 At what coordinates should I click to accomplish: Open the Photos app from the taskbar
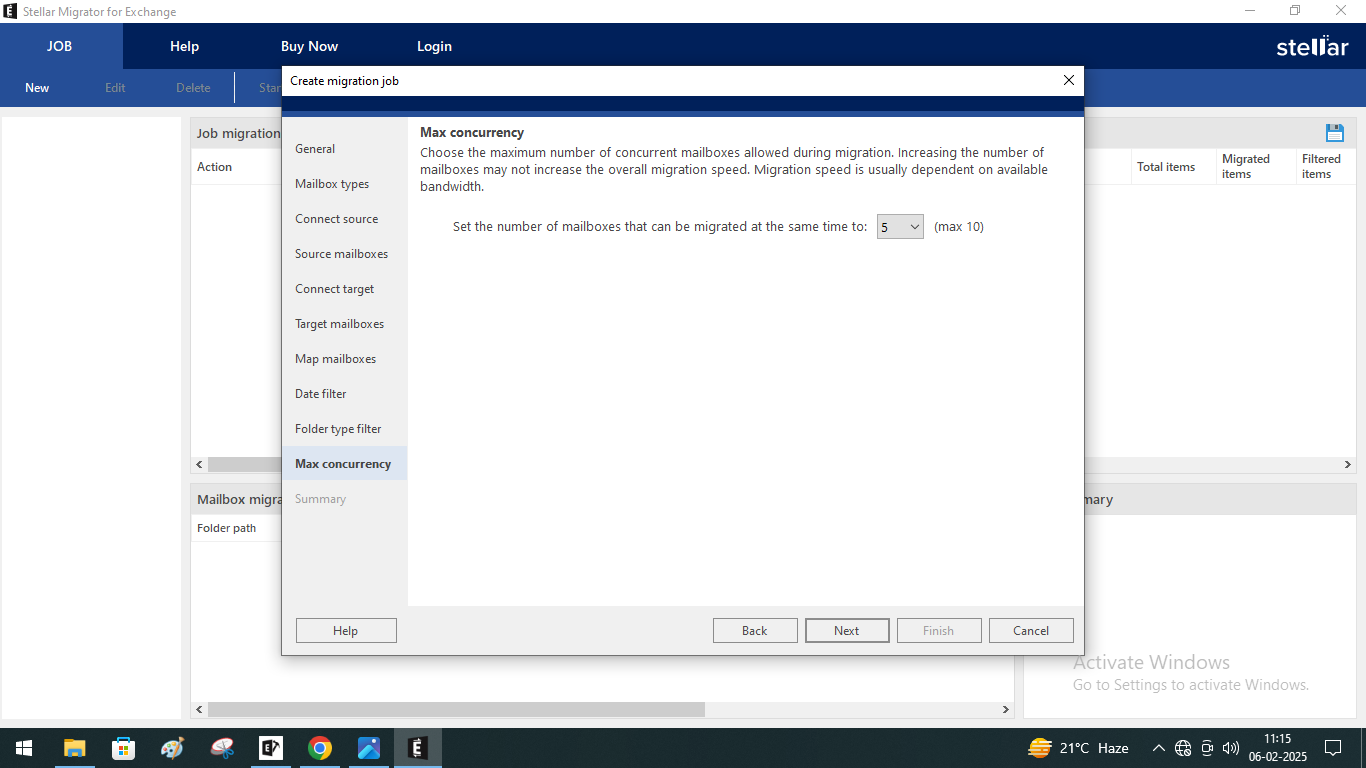point(368,748)
